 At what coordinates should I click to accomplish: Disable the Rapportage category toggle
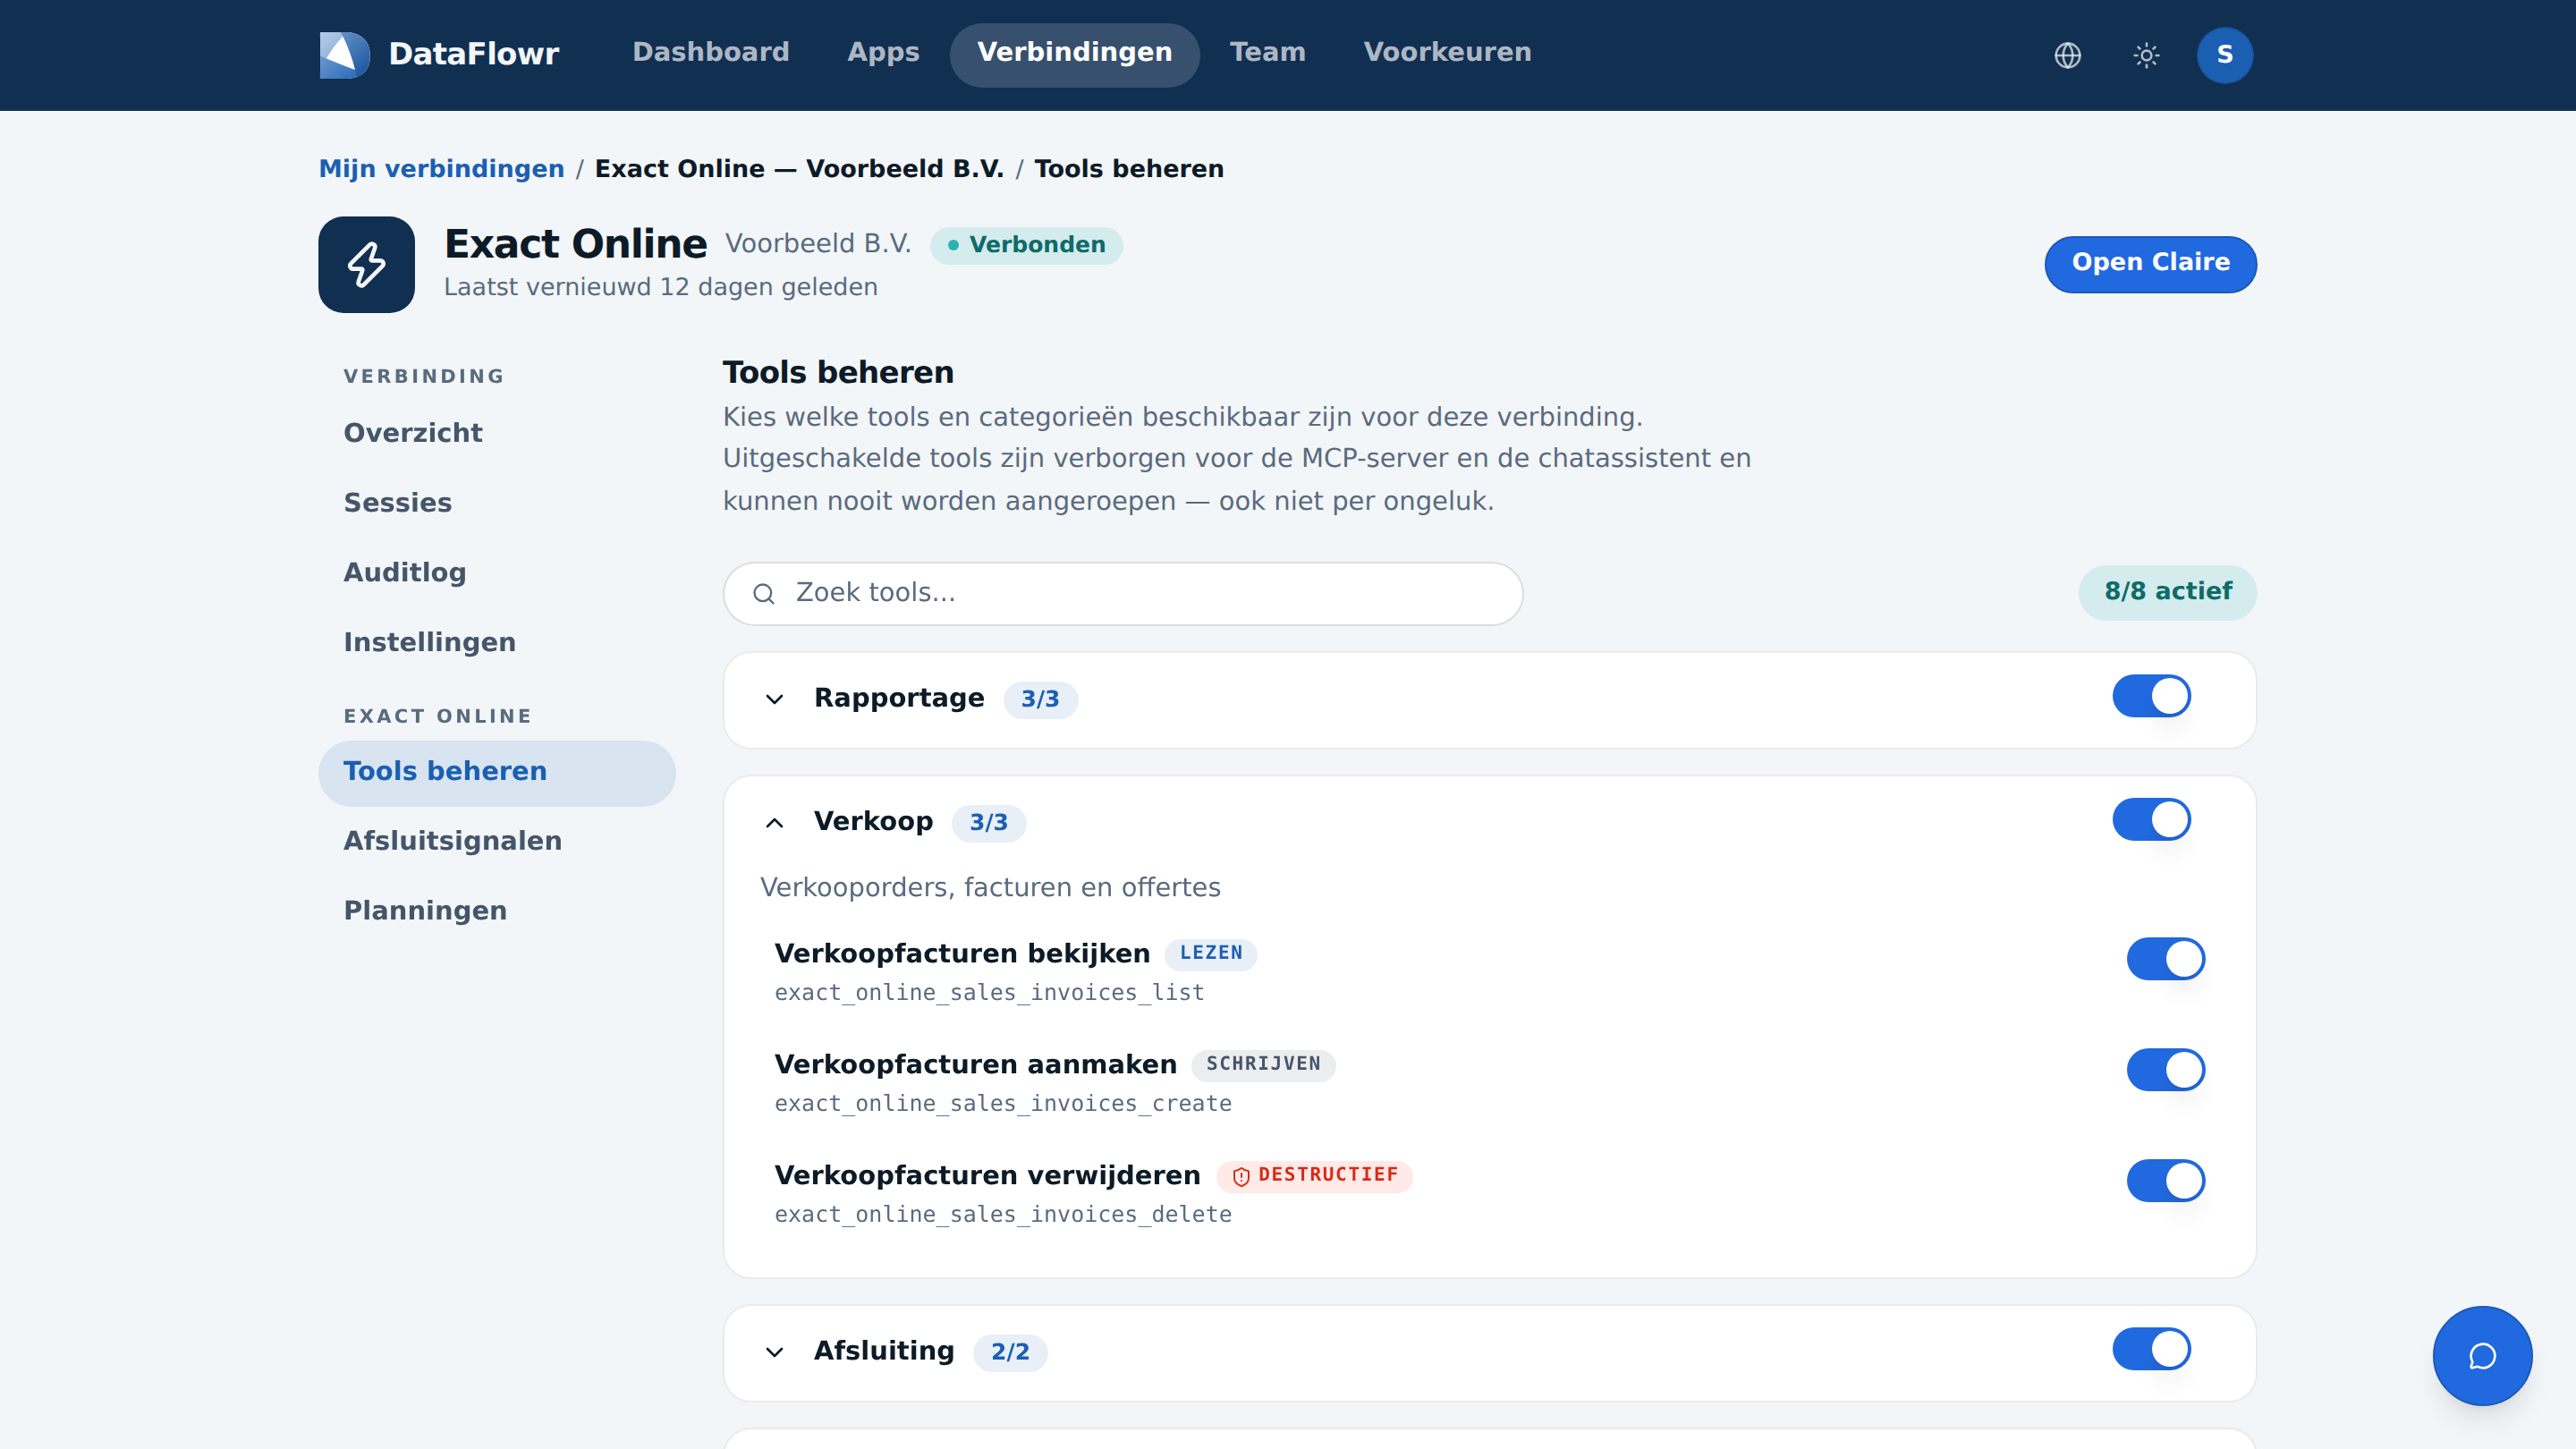point(2151,696)
